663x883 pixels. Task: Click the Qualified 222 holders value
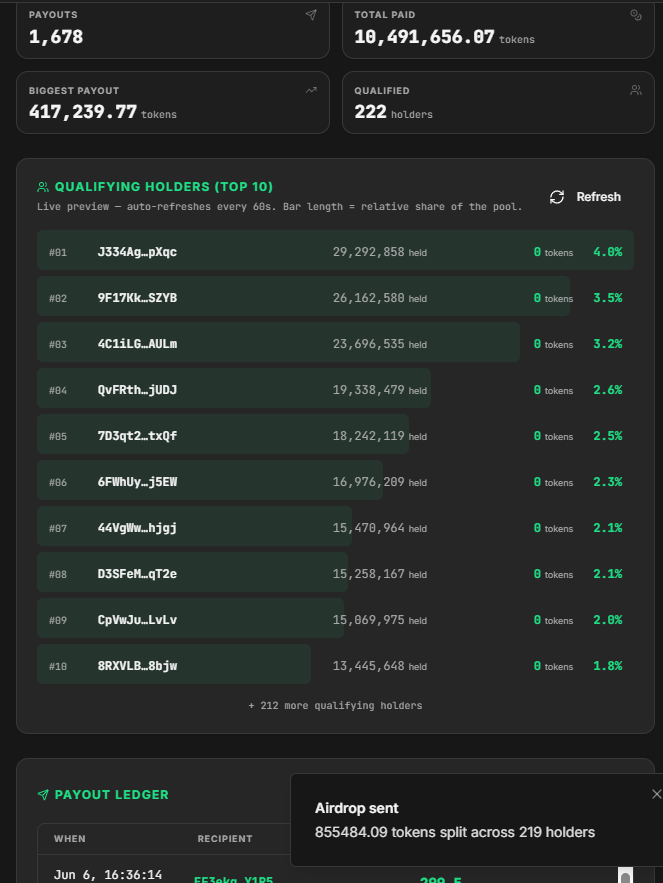(x=393, y=112)
